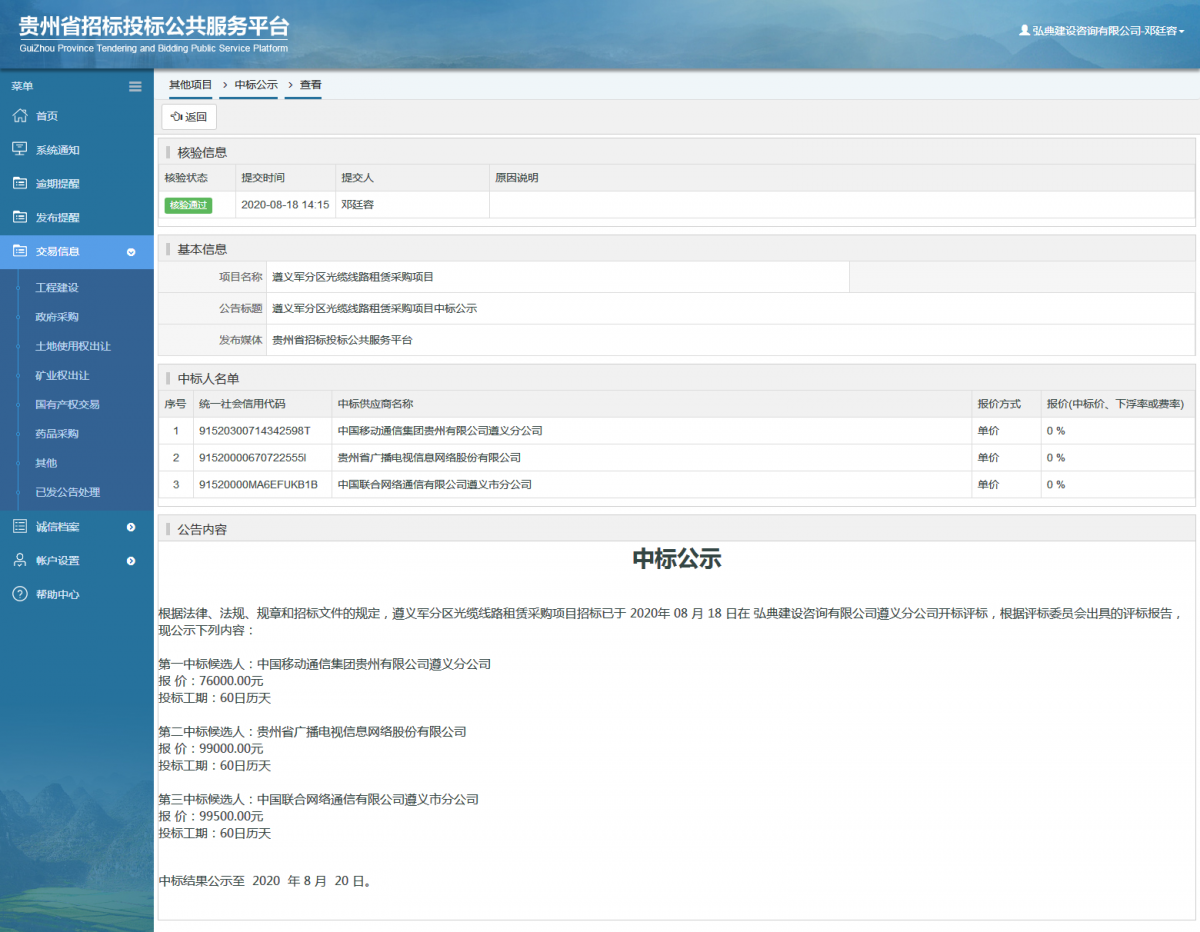Select 其他 submenu item

click(x=46, y=463)
